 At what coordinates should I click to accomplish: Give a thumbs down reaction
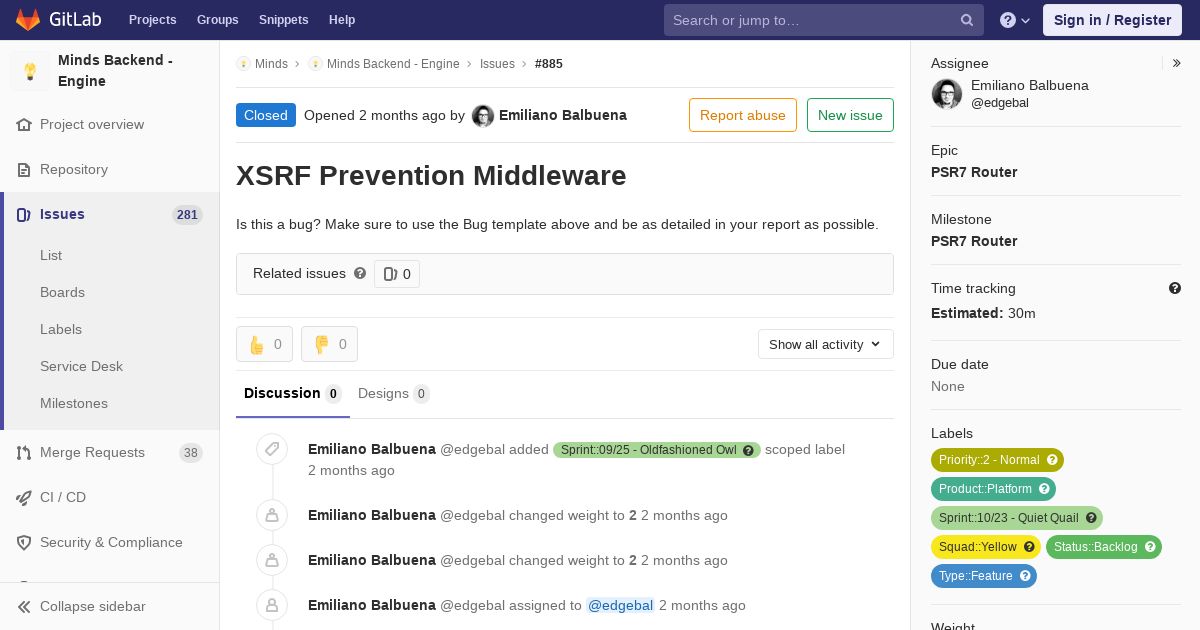(329, 344)
